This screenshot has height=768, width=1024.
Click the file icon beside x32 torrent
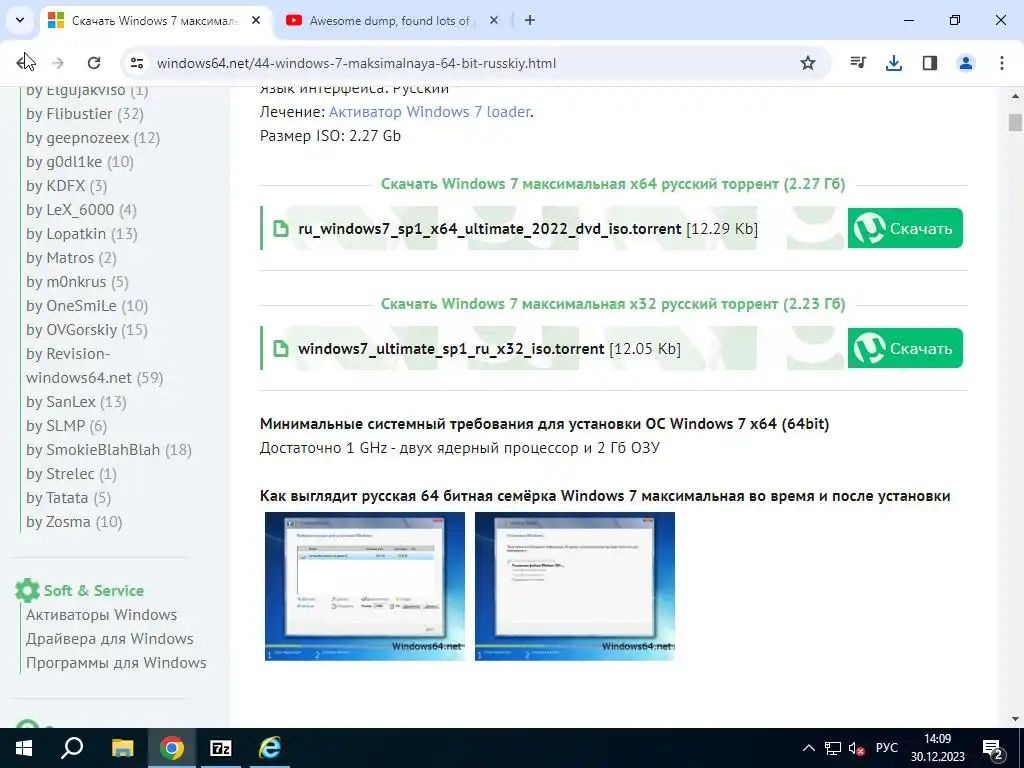pos(281,349)
